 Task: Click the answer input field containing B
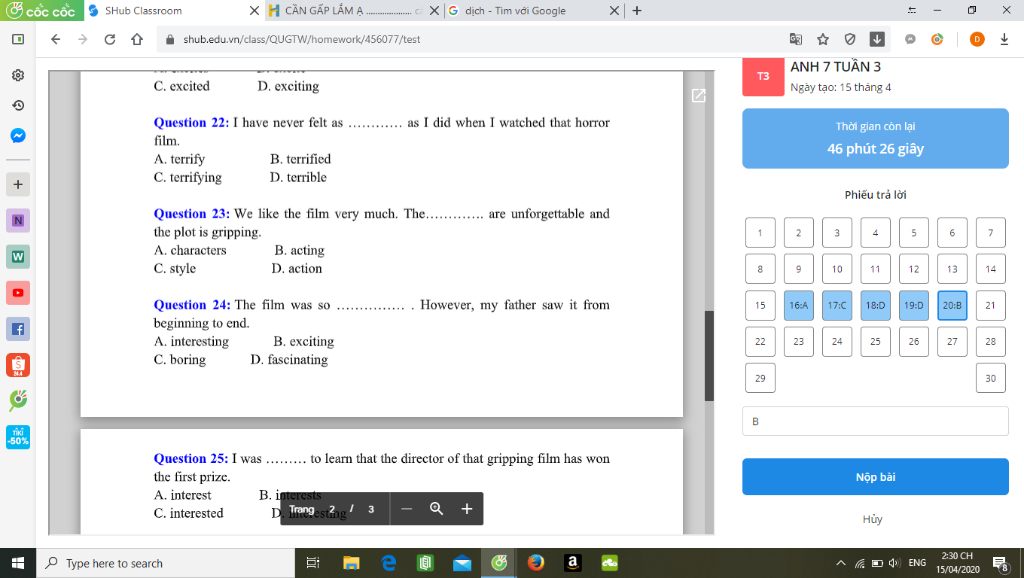(875, 421)
